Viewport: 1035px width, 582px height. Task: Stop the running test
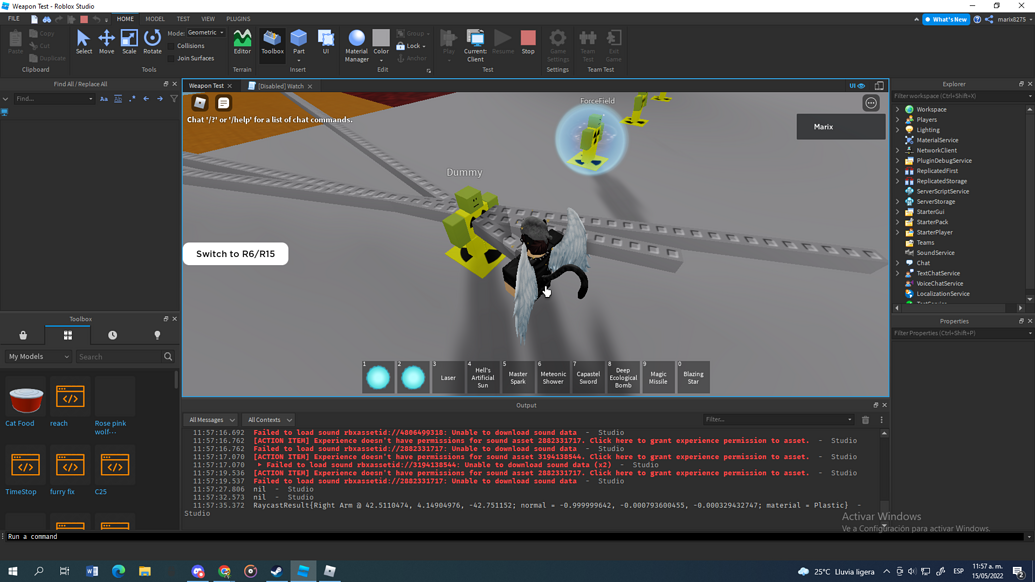click(528, 42)
